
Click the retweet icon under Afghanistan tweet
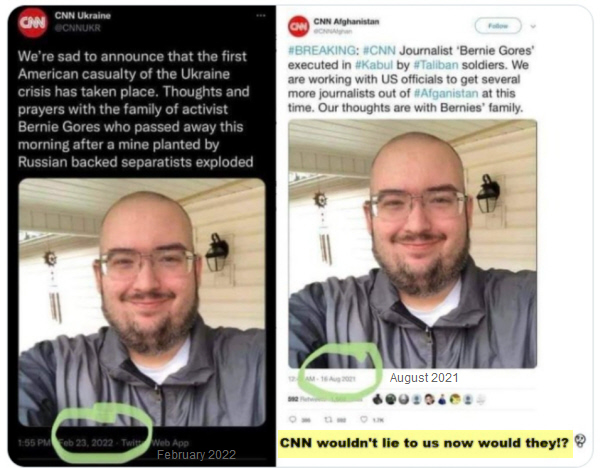pyautogui.click(x=328, y=420)
